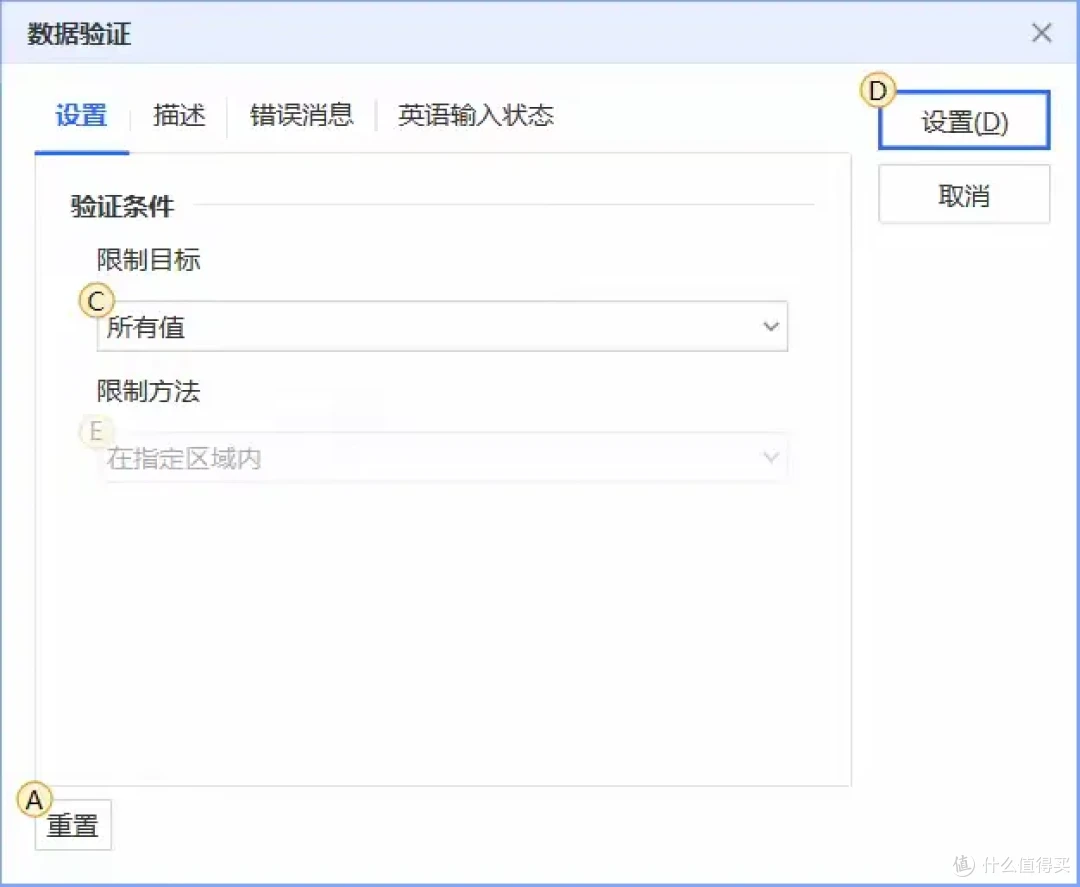Click the disabled 在指定区域内 dropdown
Screen dimensions: 1080x887
442,458
